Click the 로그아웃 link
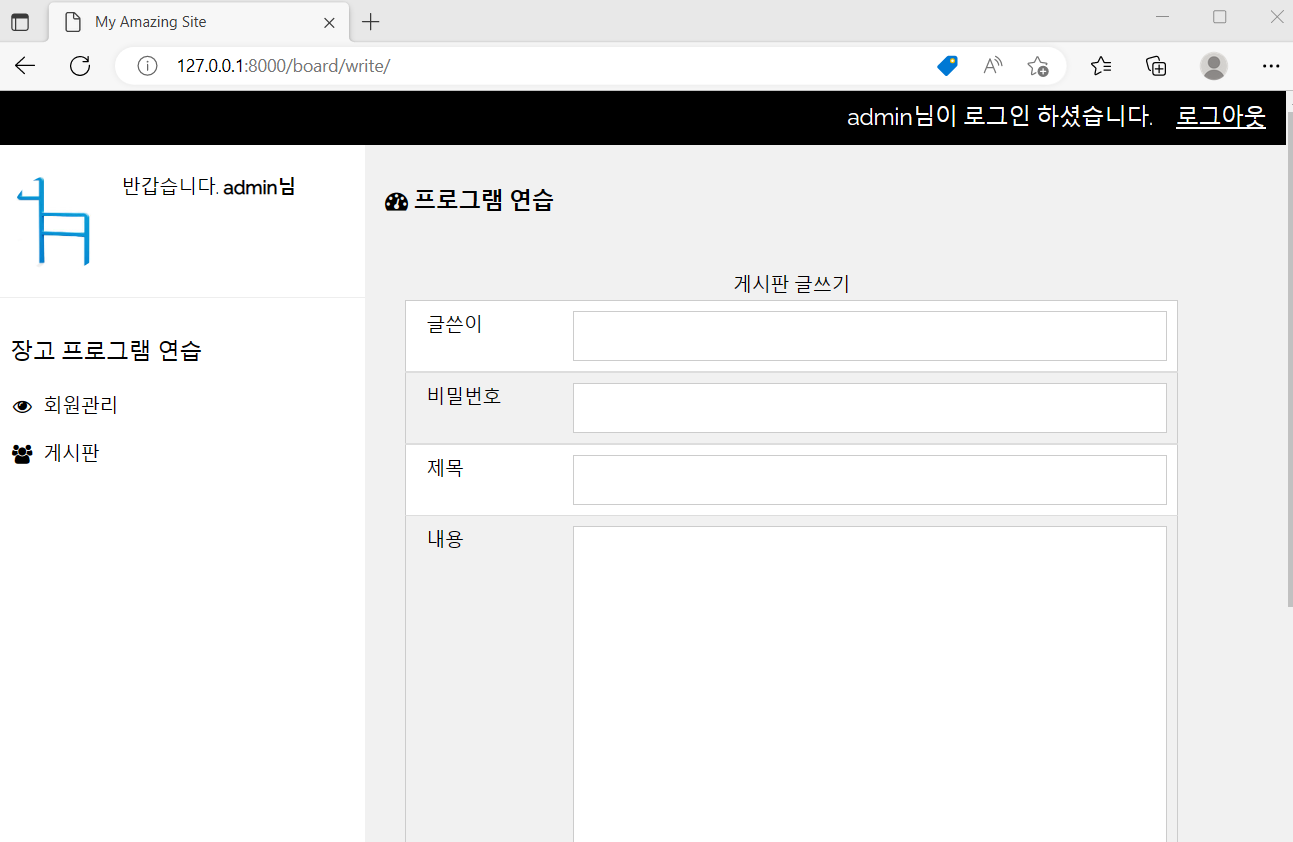The width and height of the screenshot is (1293, 842). click(x=1221, y=117)
